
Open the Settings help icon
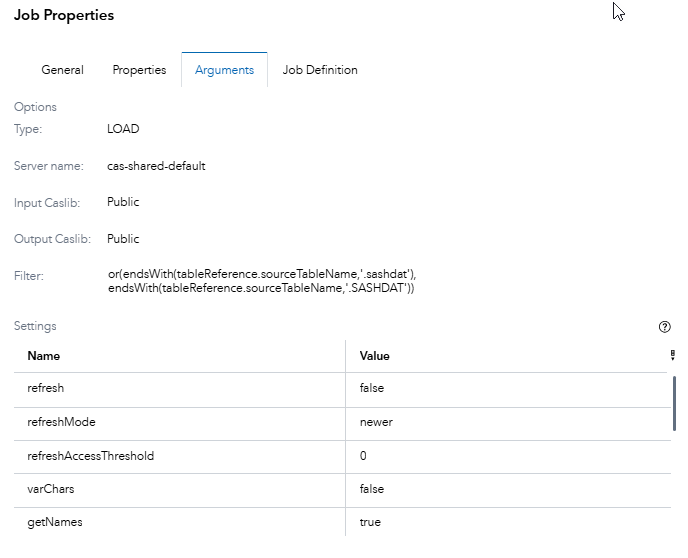[664, 327]
